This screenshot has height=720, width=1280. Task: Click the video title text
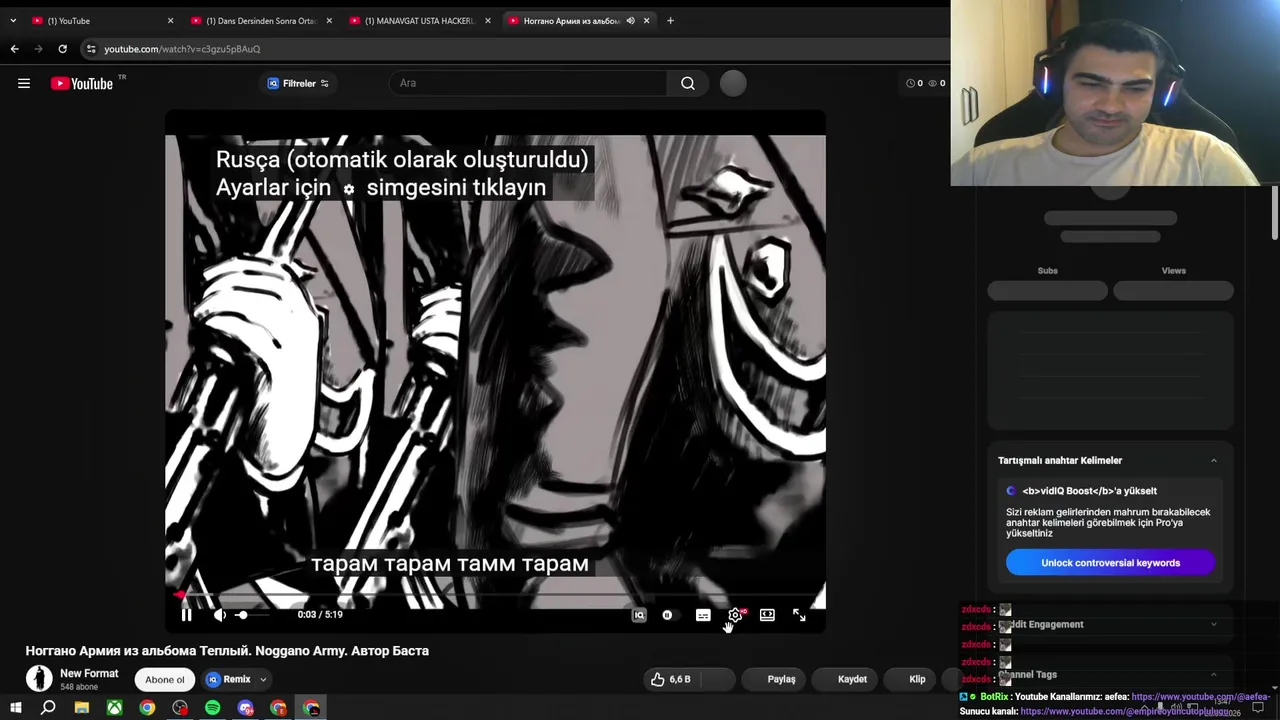(x=227, y=651)
